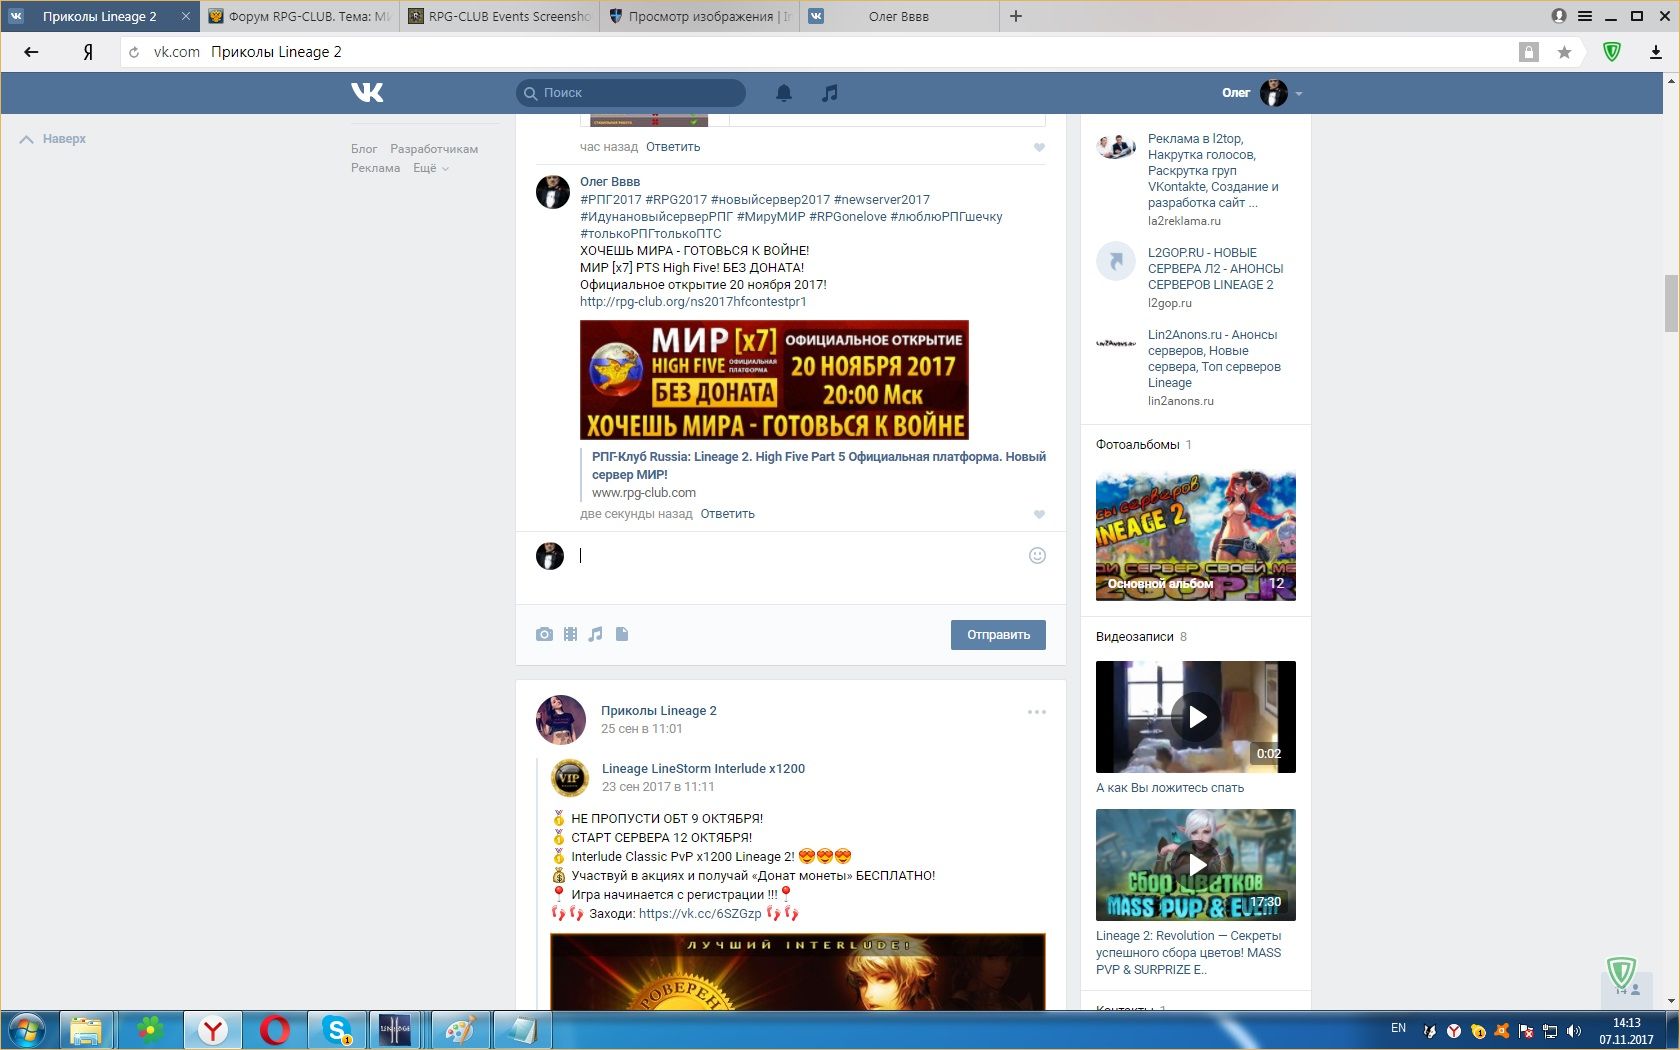
Task: Click Наверх to go to top
Action: [x=53, y=139]
